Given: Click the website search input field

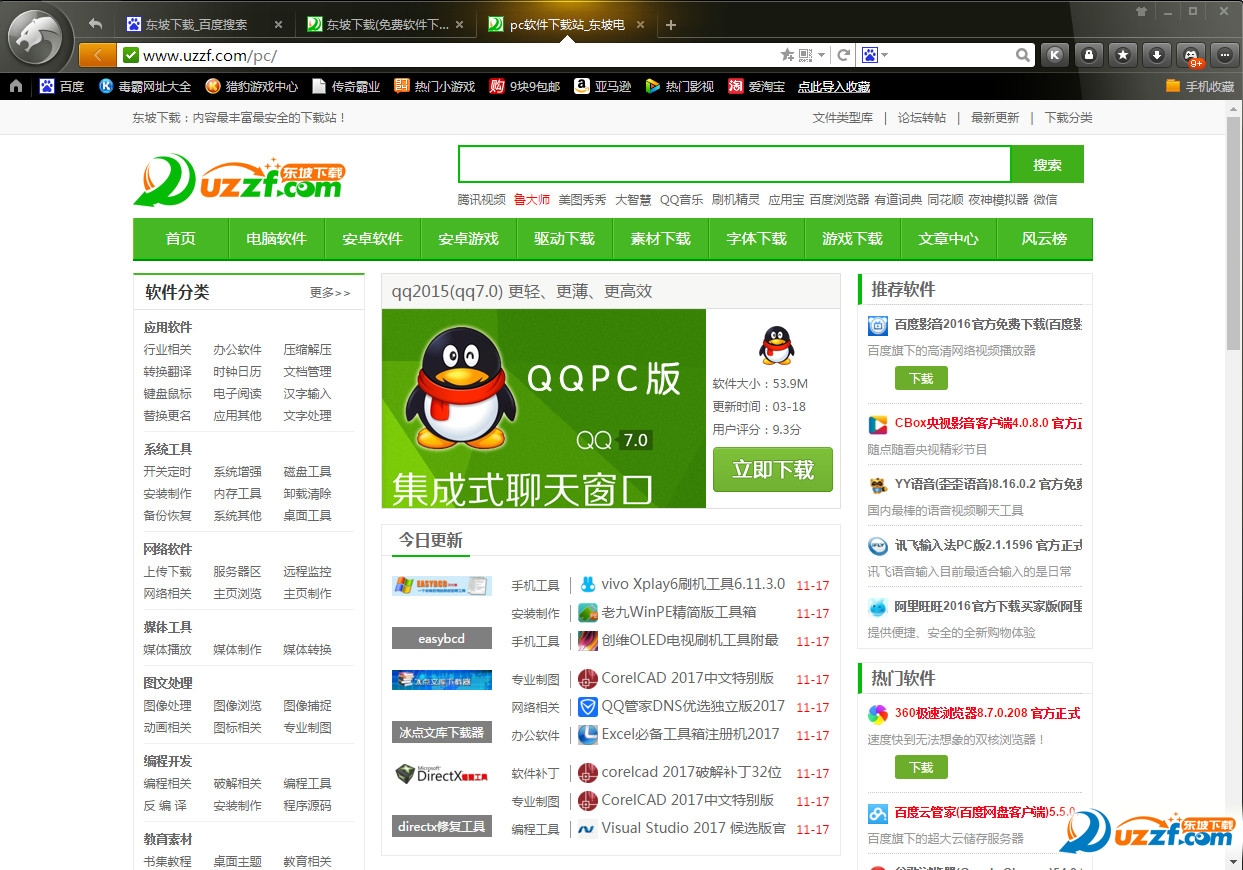Looking at the screenshot, I should (x=734, y=165).
